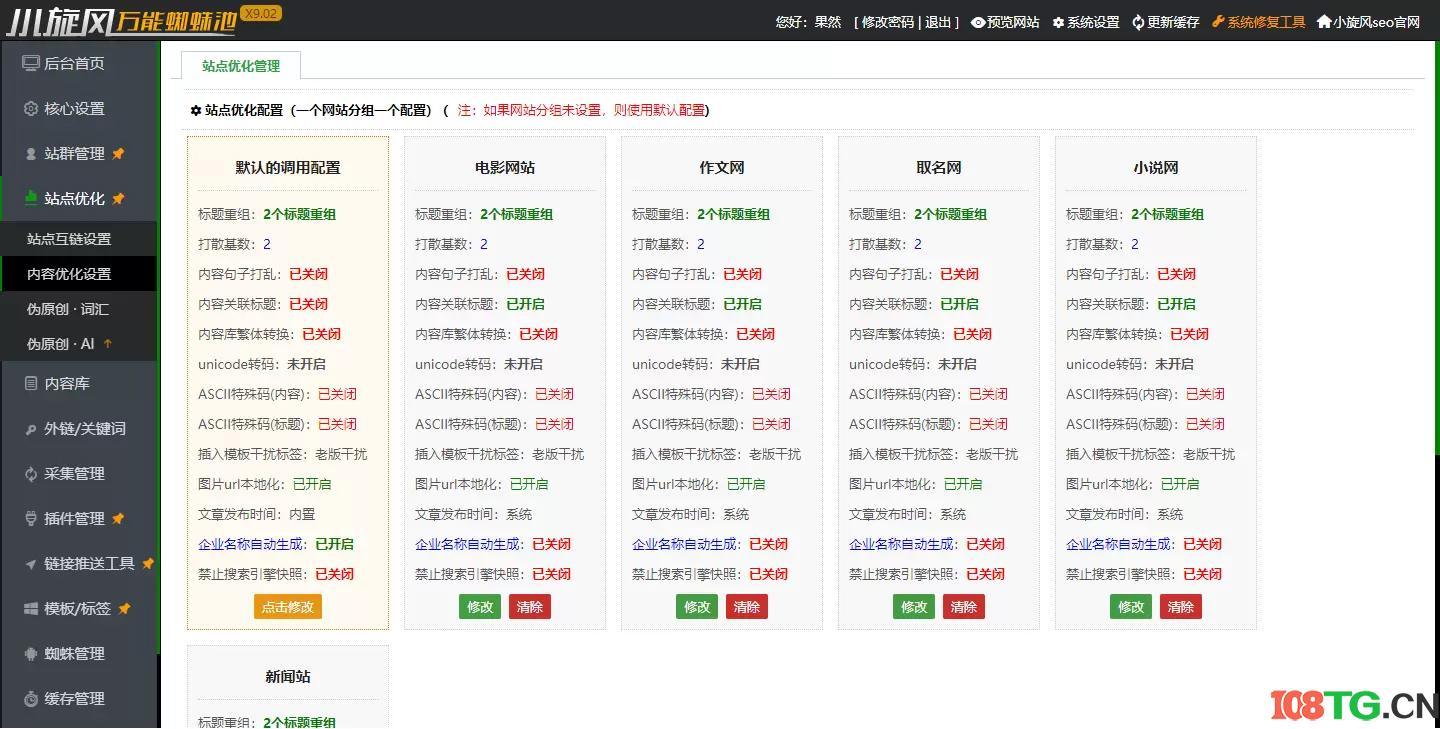
Task: Select the 蜘蛛管理 spider icon in sidebar
Action: 30,653
